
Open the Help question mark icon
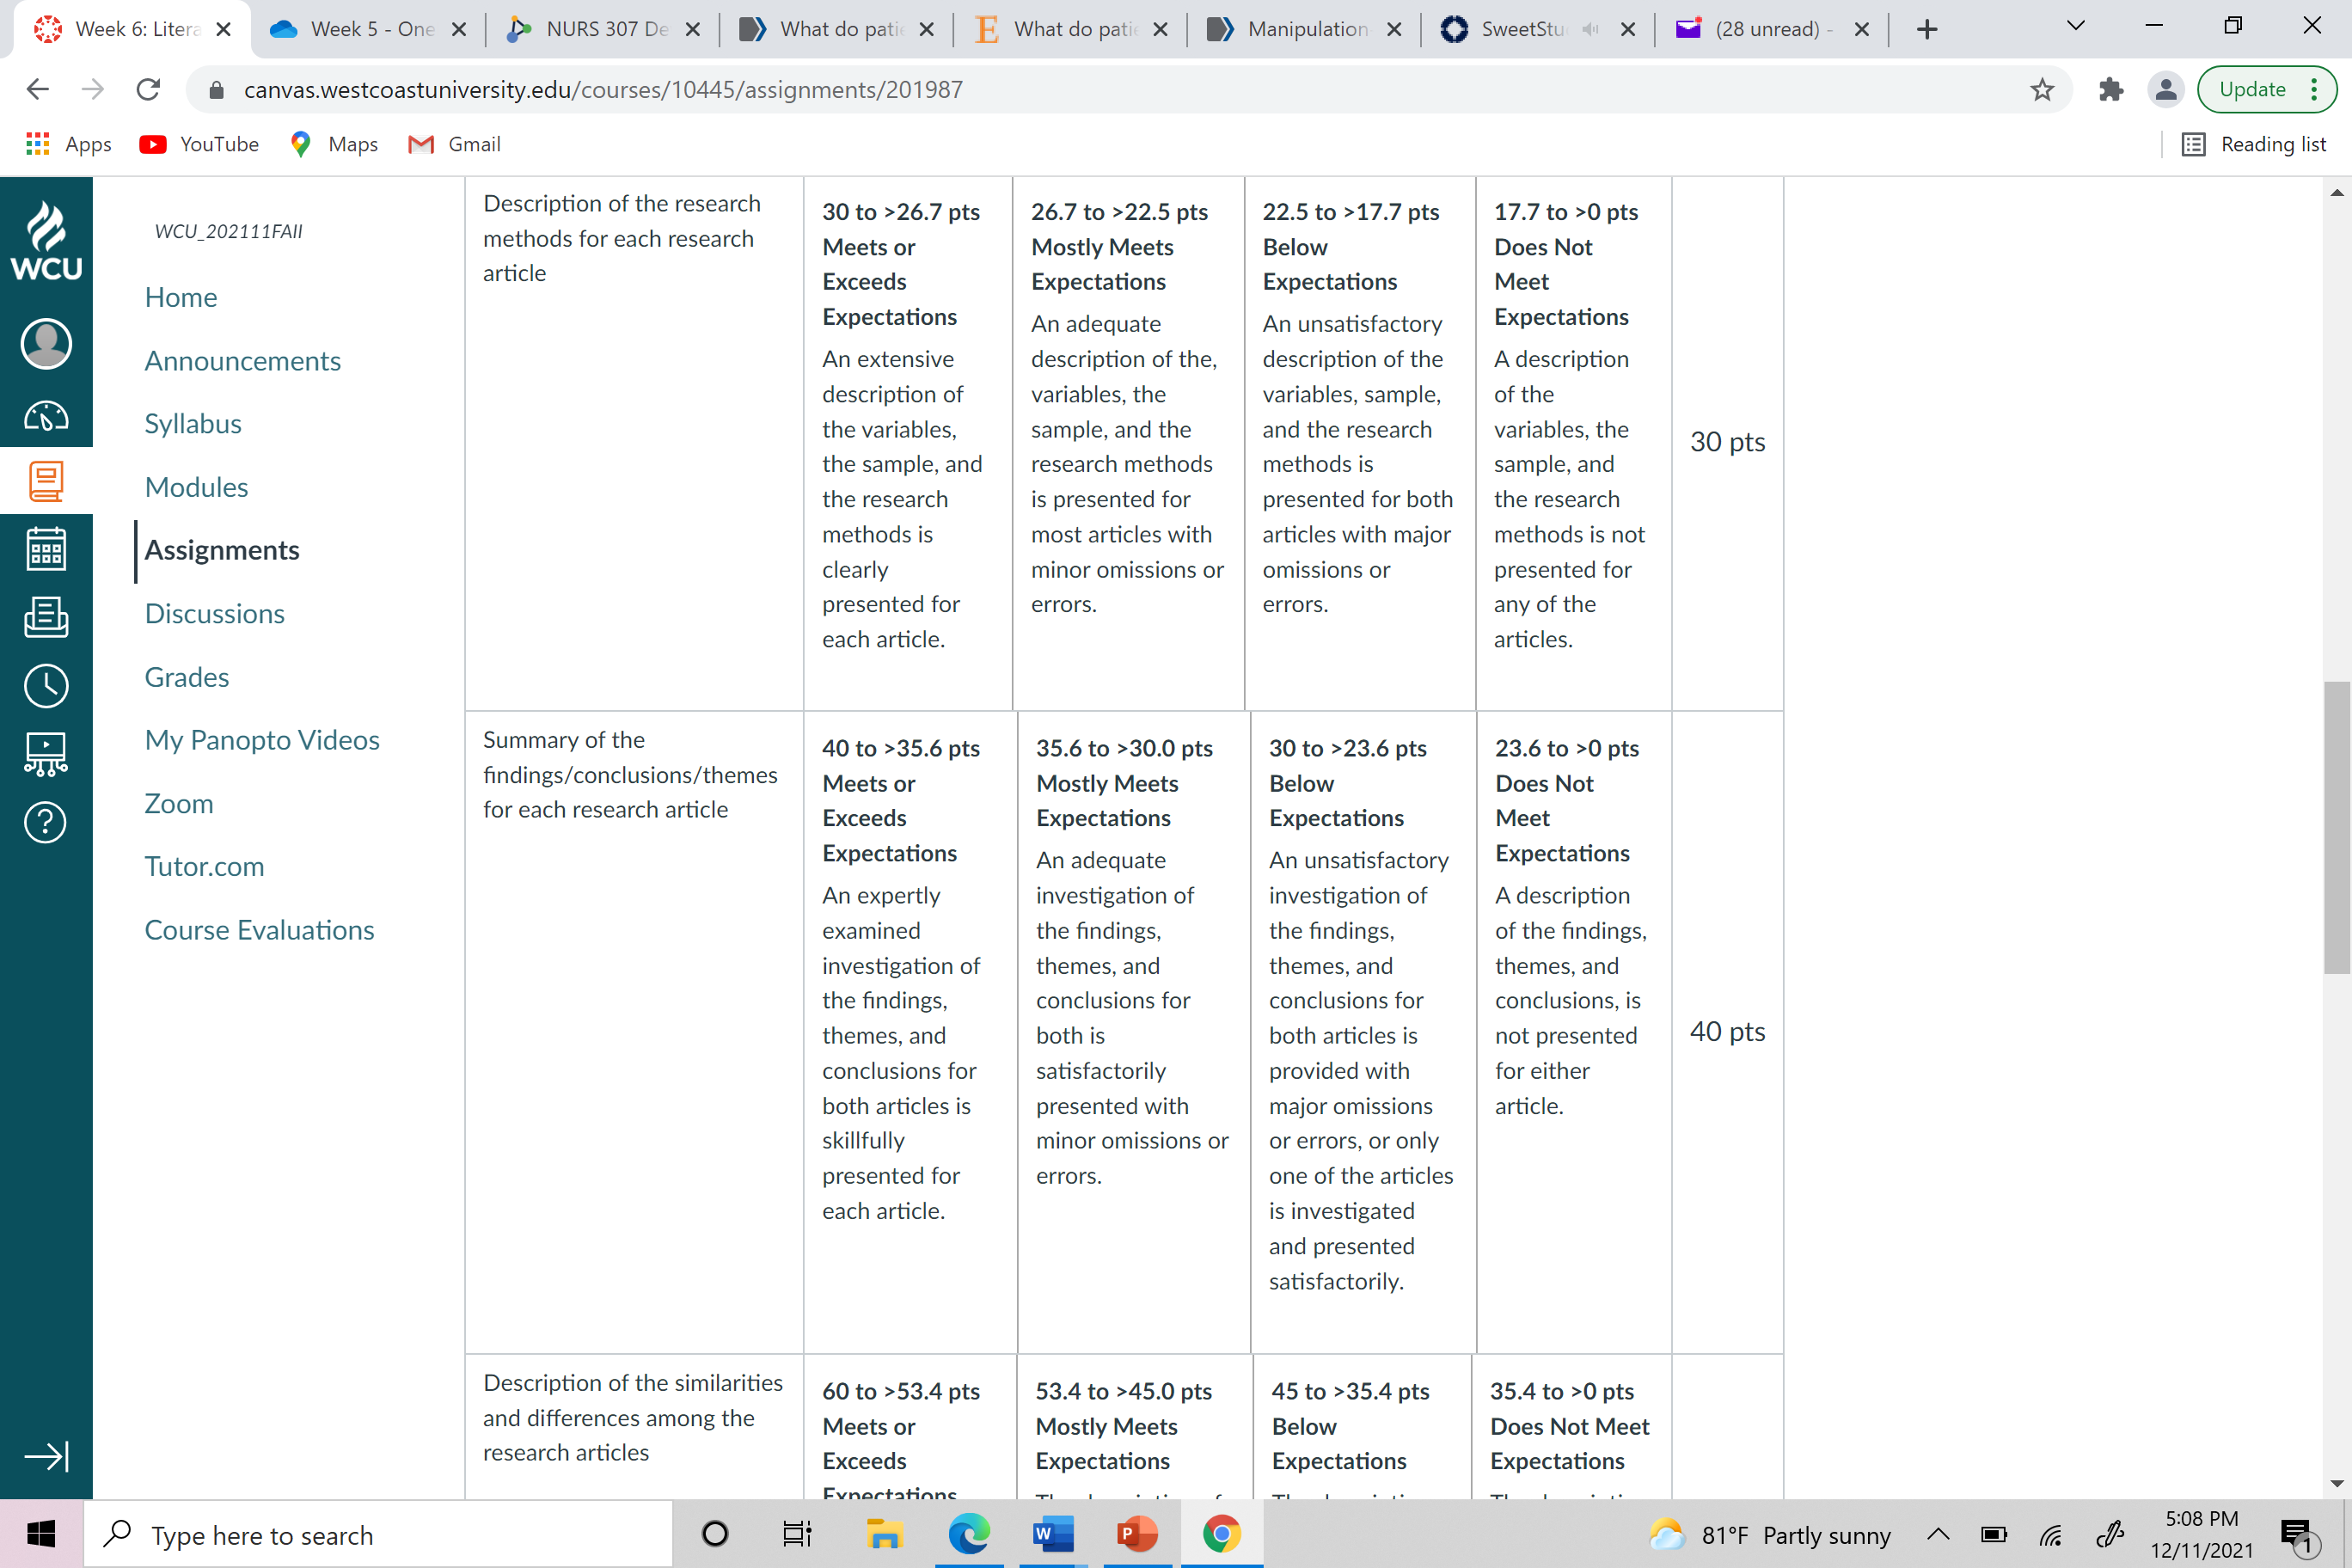click(x=46, y=822)
